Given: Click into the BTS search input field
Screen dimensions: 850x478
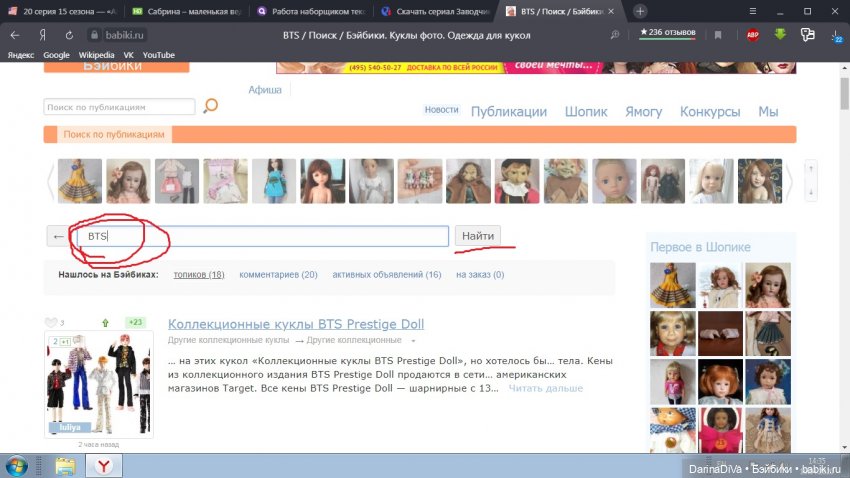Looking at the screenshot, I should tap(270, 236).
